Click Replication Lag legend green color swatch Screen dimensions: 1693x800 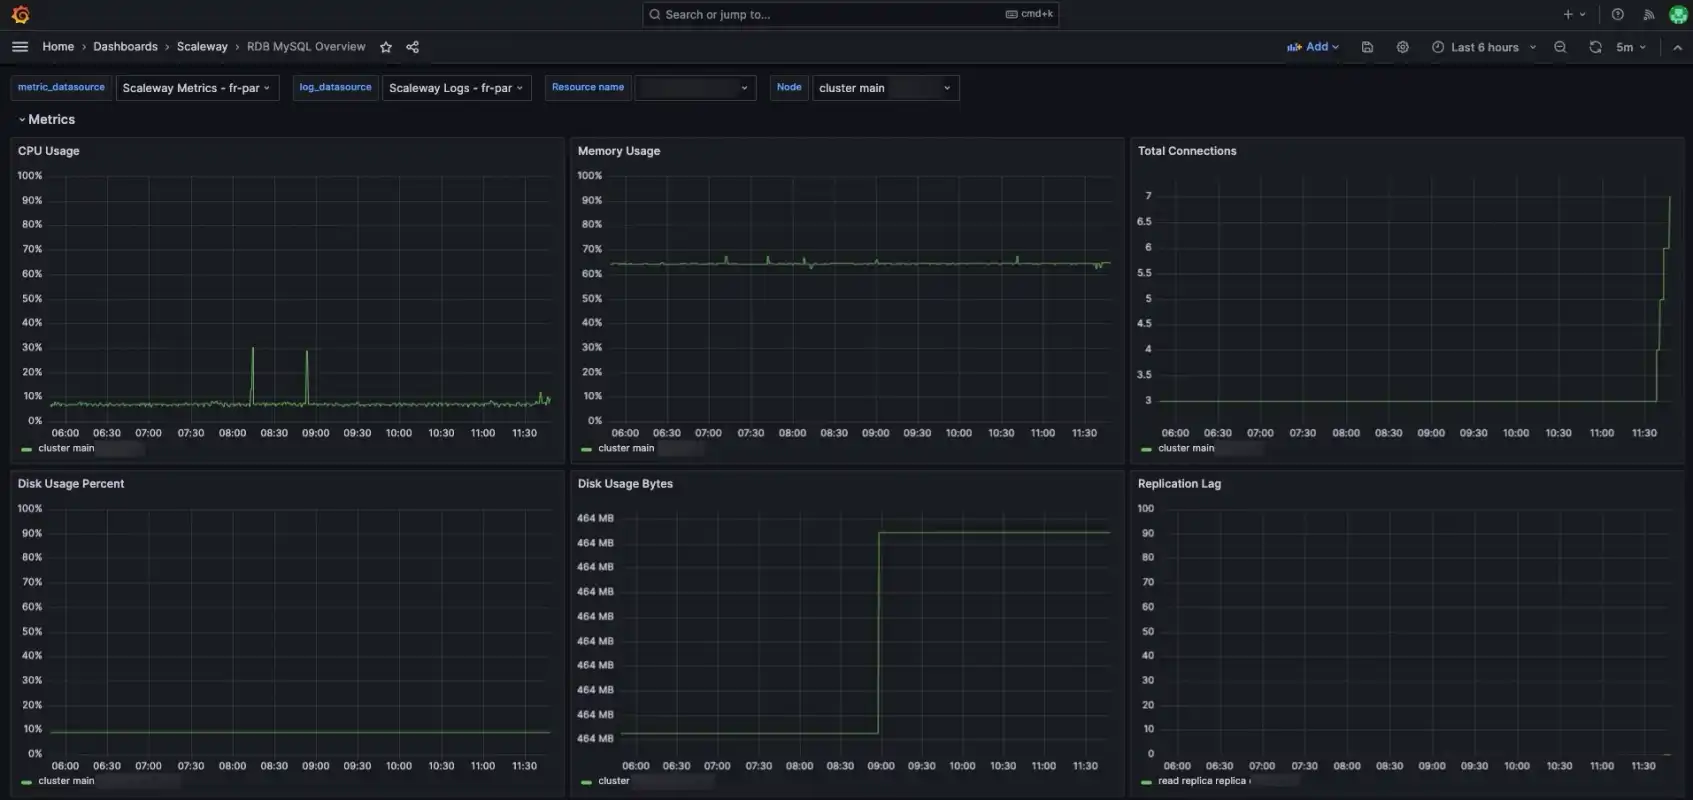(1146, 783)
